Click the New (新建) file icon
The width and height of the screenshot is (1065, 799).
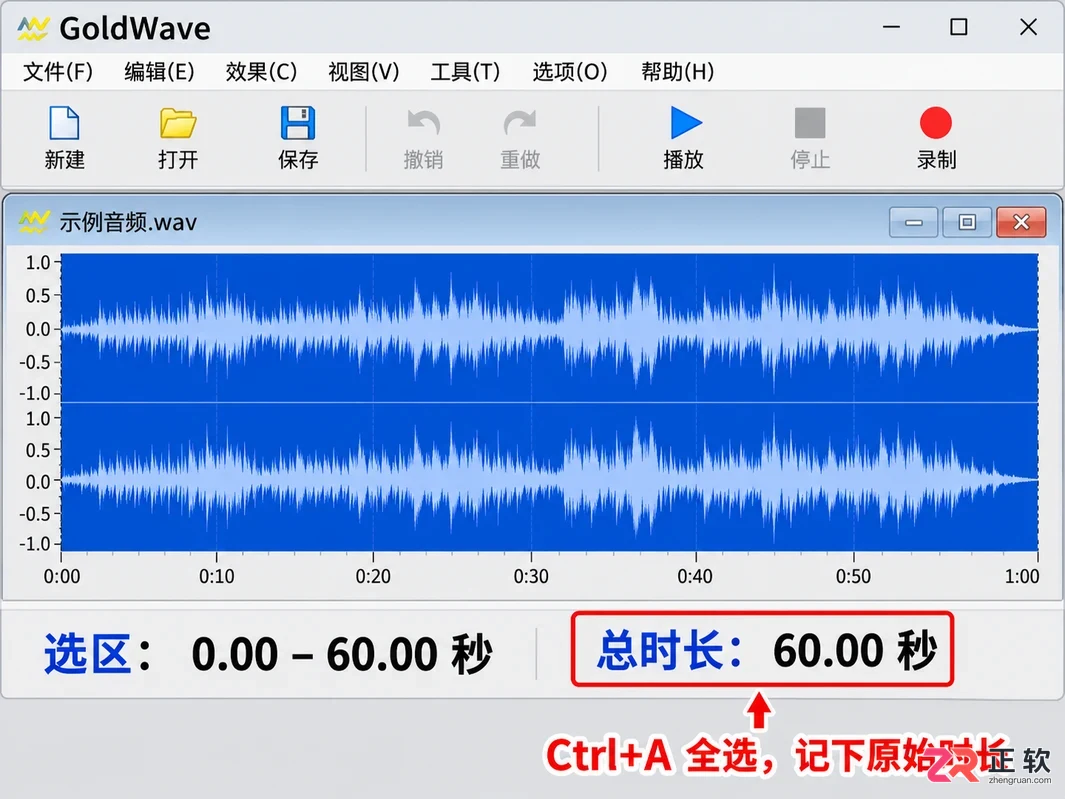coord(65,124)
